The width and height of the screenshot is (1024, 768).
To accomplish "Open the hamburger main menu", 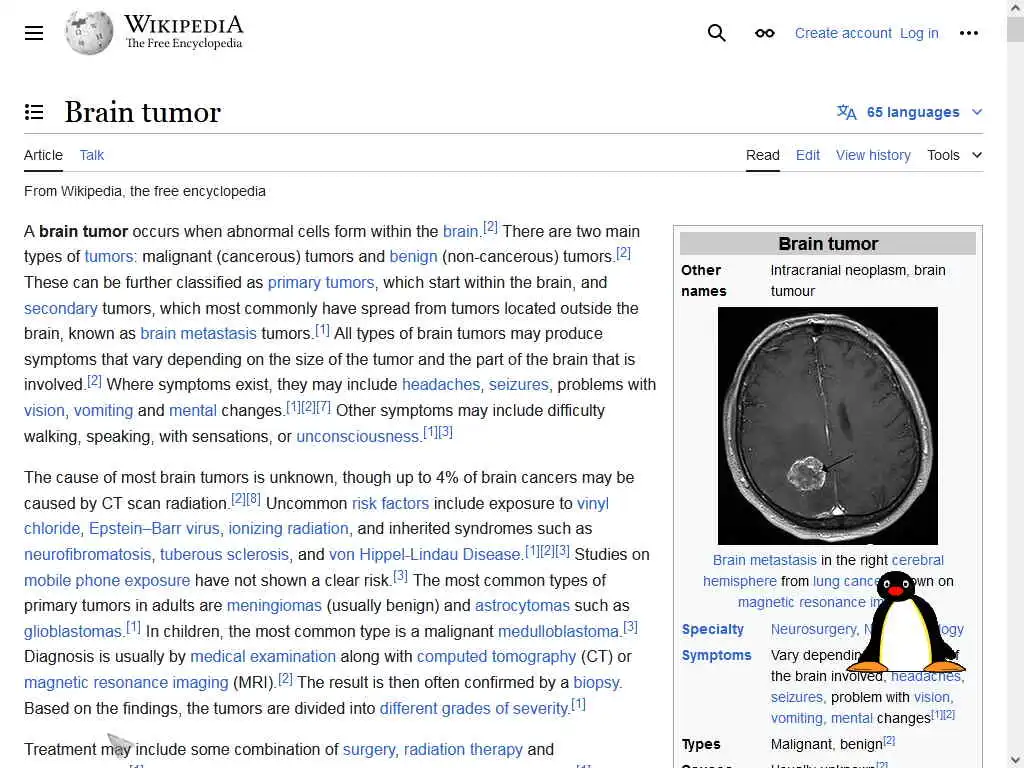I will pyautogui.click(x=34, y=33).
